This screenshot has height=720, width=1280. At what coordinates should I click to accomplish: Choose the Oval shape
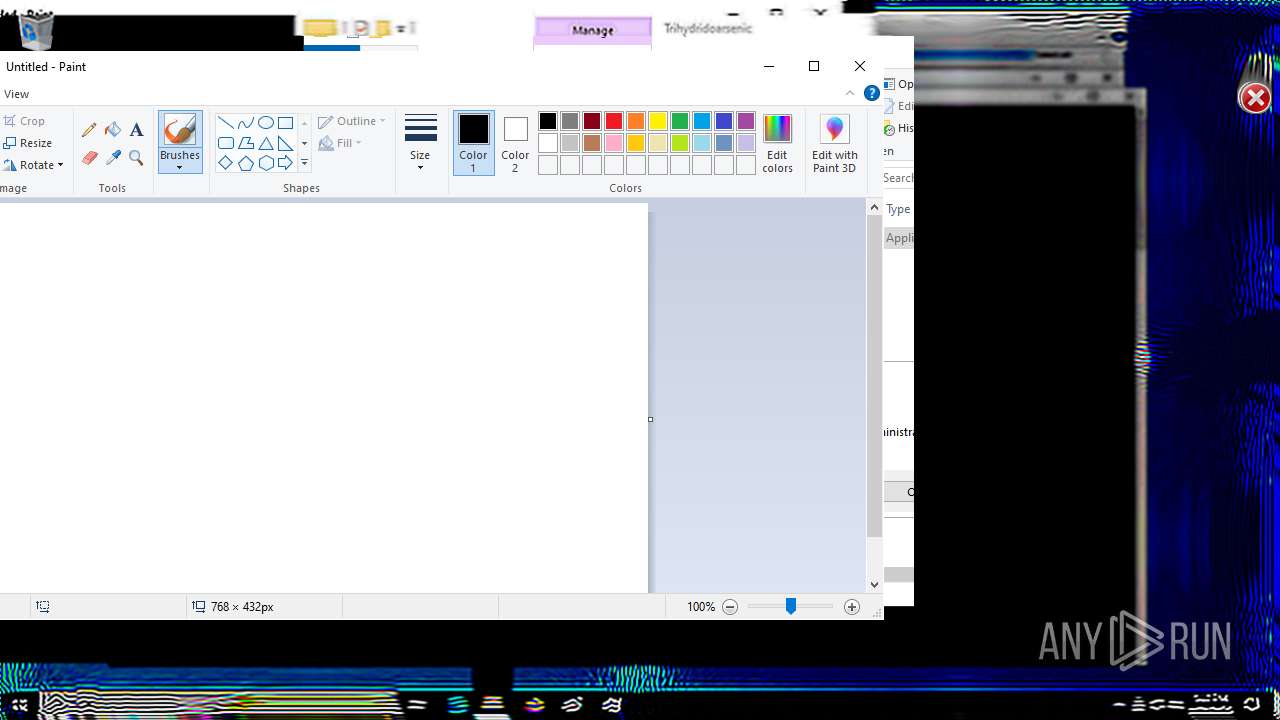(266, 123)
